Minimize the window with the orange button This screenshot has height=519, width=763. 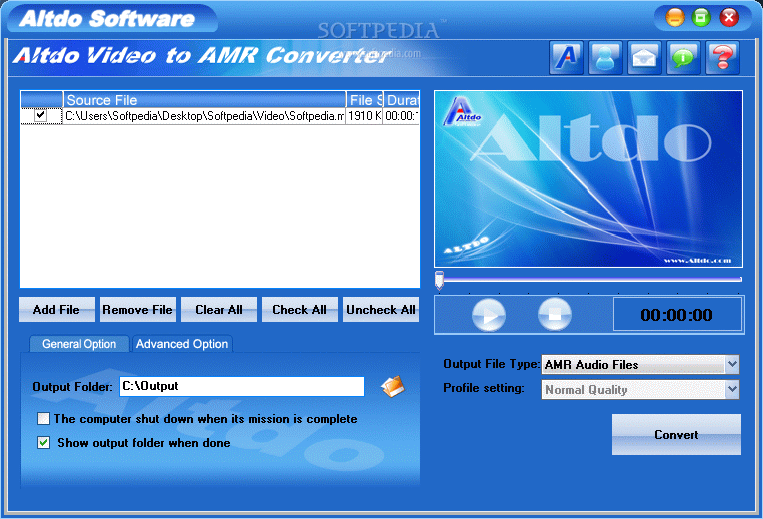coord(675,18)
